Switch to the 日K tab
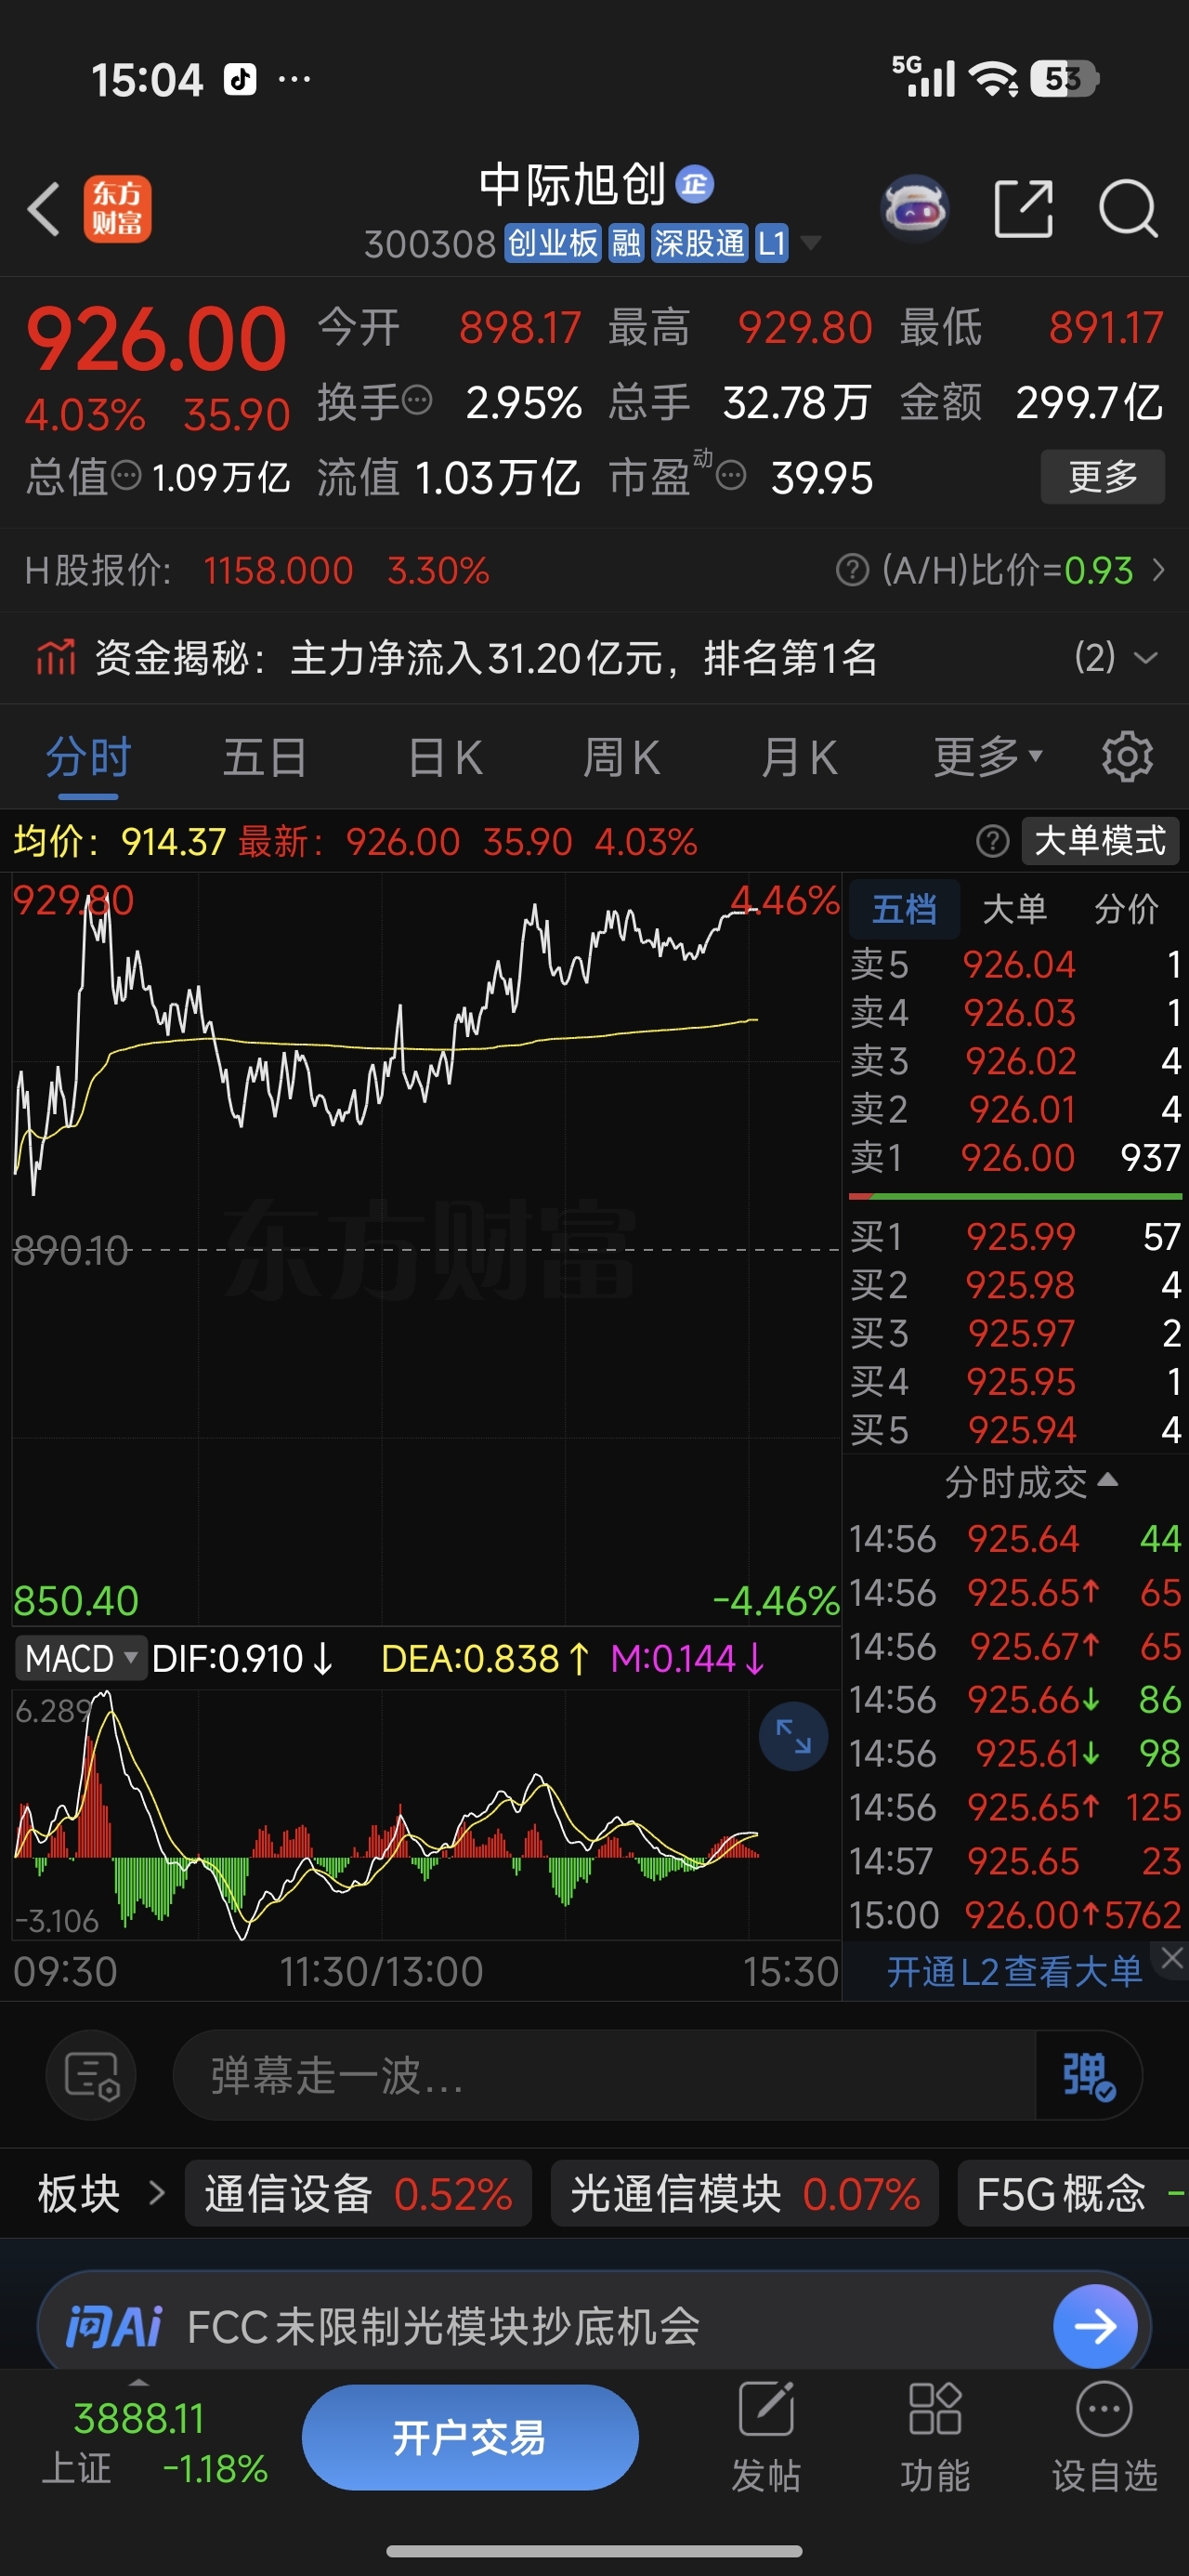 click(445, 757)
